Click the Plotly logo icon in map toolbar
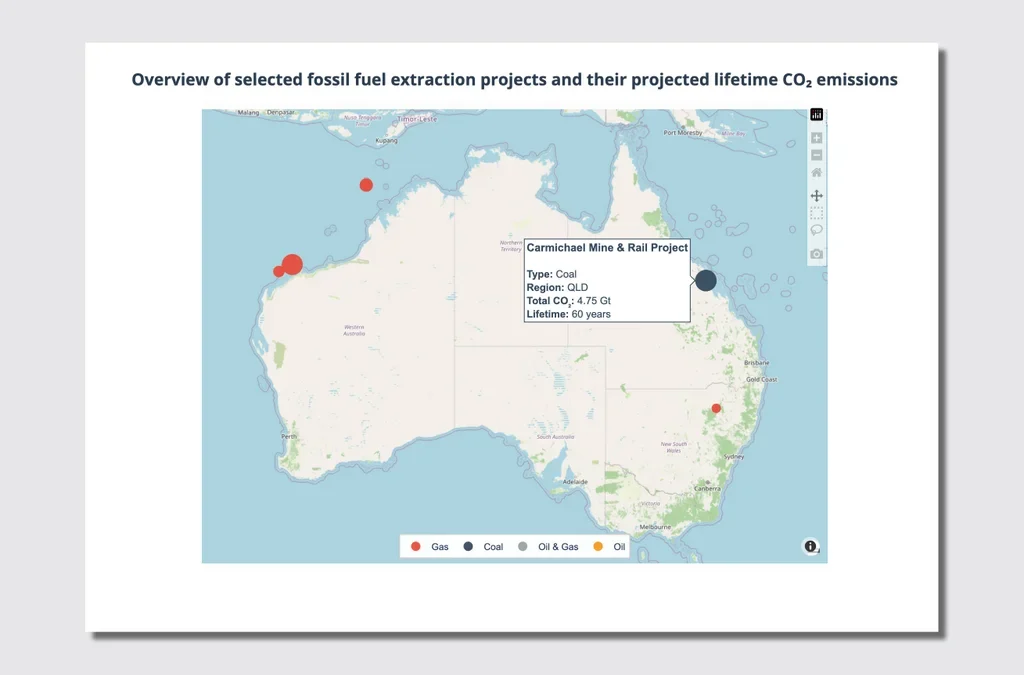1024x675 pixels. point(816,115)
